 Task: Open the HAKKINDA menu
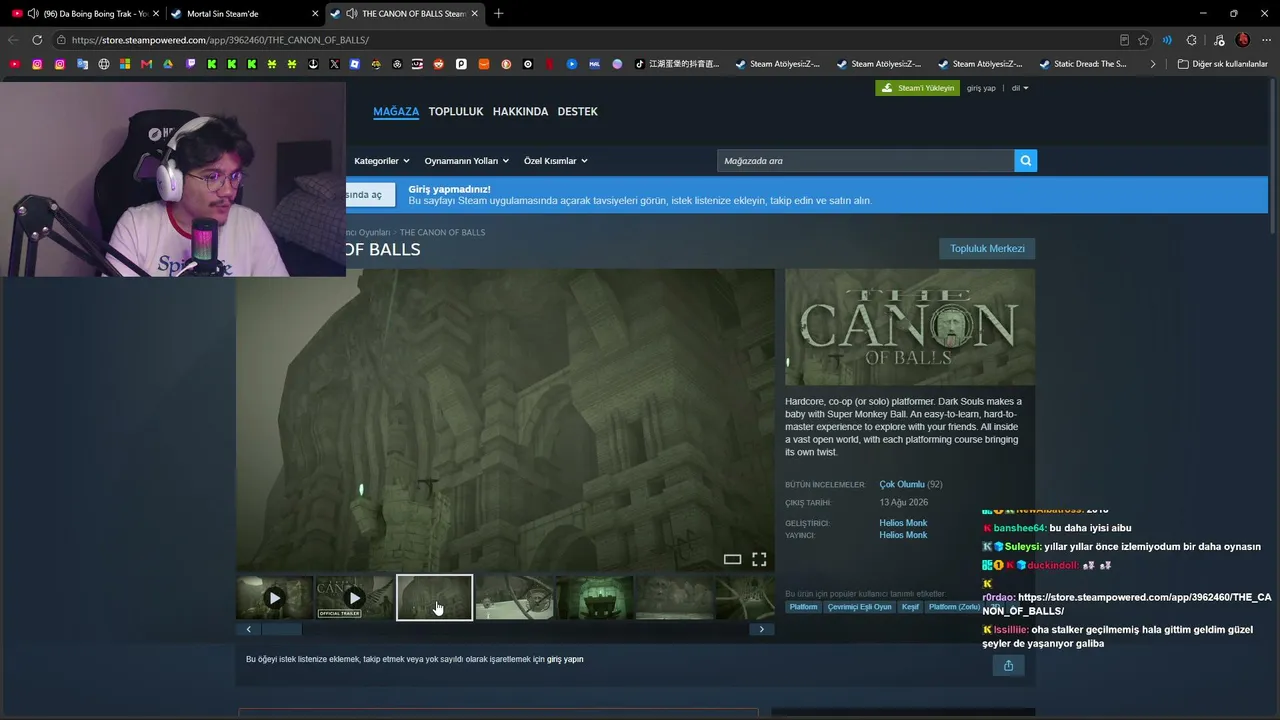520,112
